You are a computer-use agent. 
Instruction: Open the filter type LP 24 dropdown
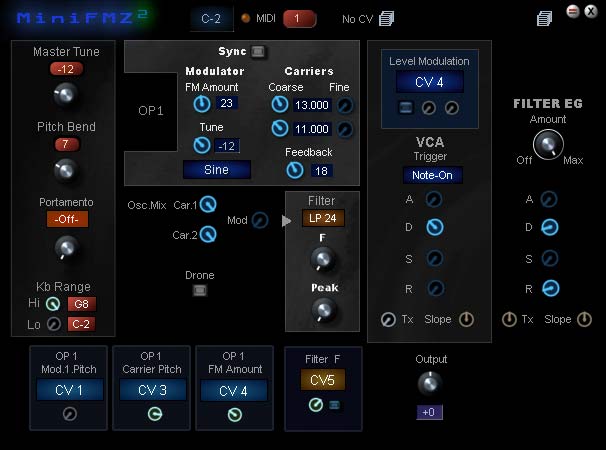pyautogui.click(x=323, y=218)
